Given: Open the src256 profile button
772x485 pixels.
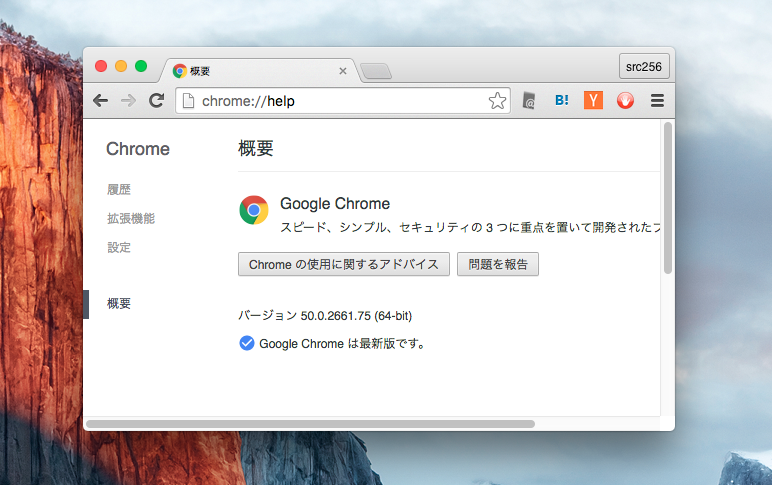Looking at the screenshot, I should coord(644,66).
